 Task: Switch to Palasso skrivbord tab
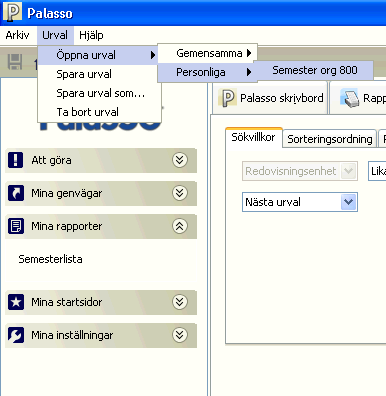[271, 98]
